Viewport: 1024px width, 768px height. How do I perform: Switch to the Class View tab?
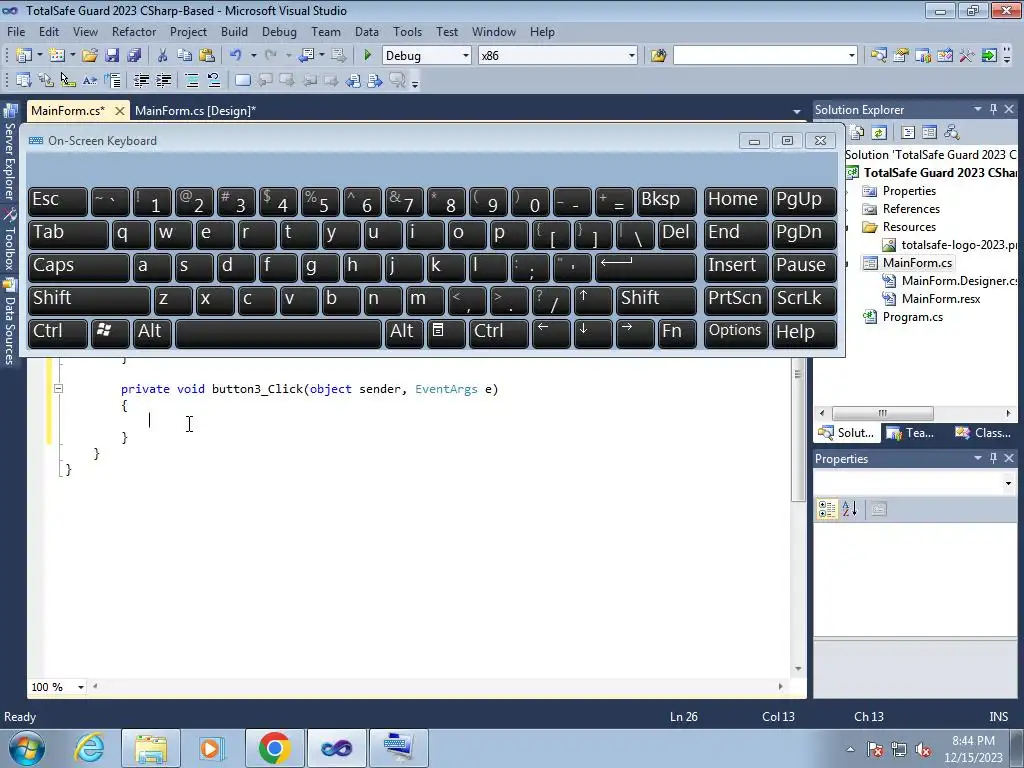[x=984, y=432]
